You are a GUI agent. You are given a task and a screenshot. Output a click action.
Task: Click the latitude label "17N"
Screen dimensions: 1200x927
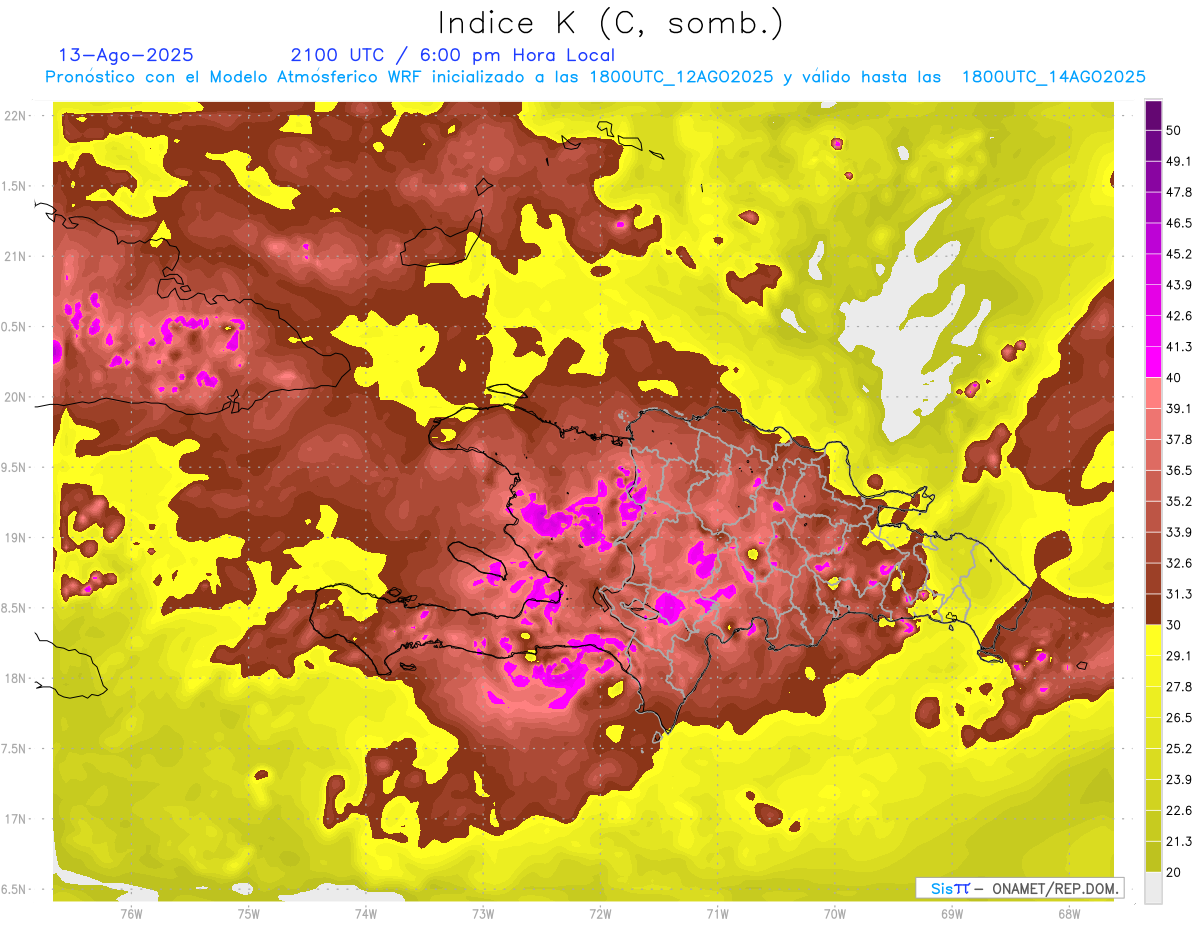coord(15,819)
